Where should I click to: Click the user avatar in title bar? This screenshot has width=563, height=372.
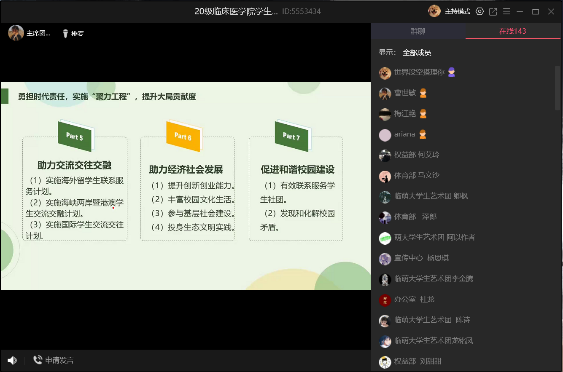(434, 11)
